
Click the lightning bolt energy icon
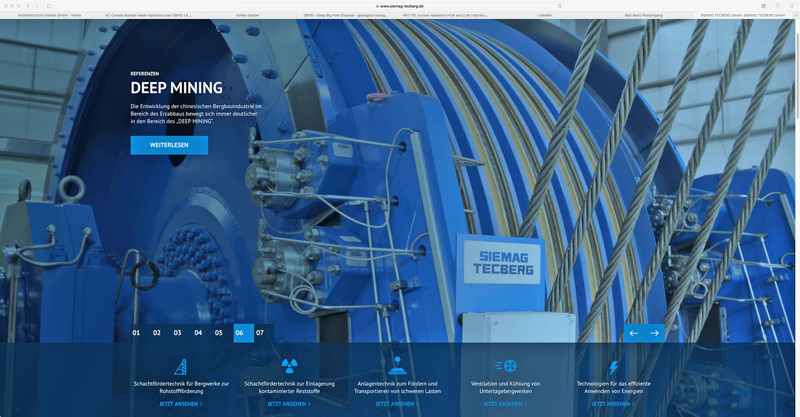(x=613, y=366)
